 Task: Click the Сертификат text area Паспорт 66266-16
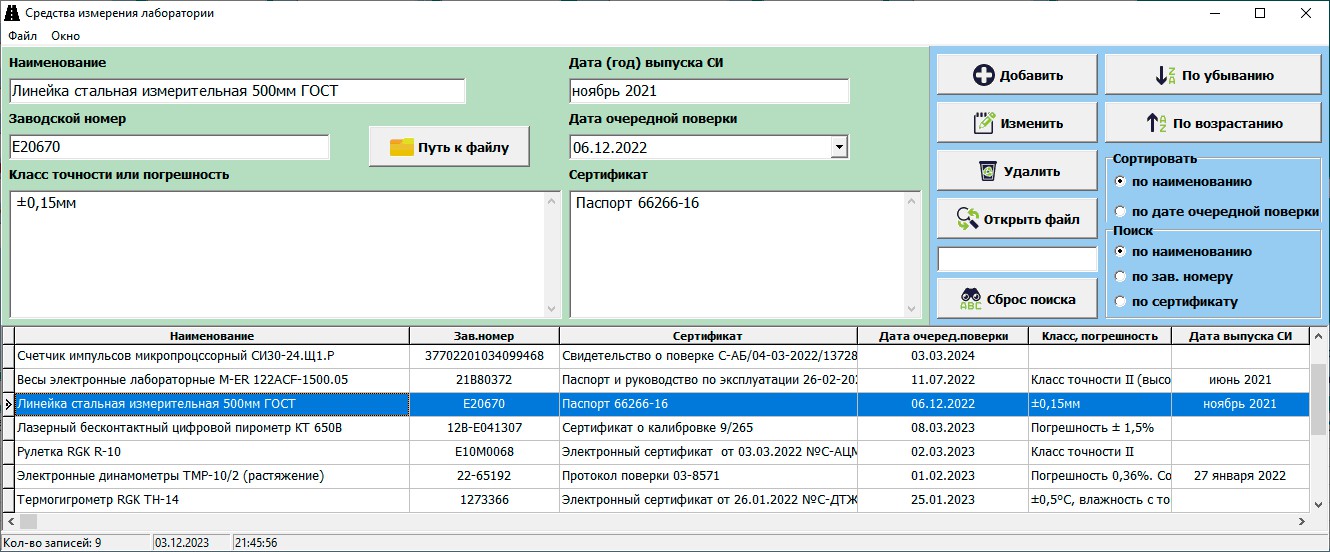point(736,254)
